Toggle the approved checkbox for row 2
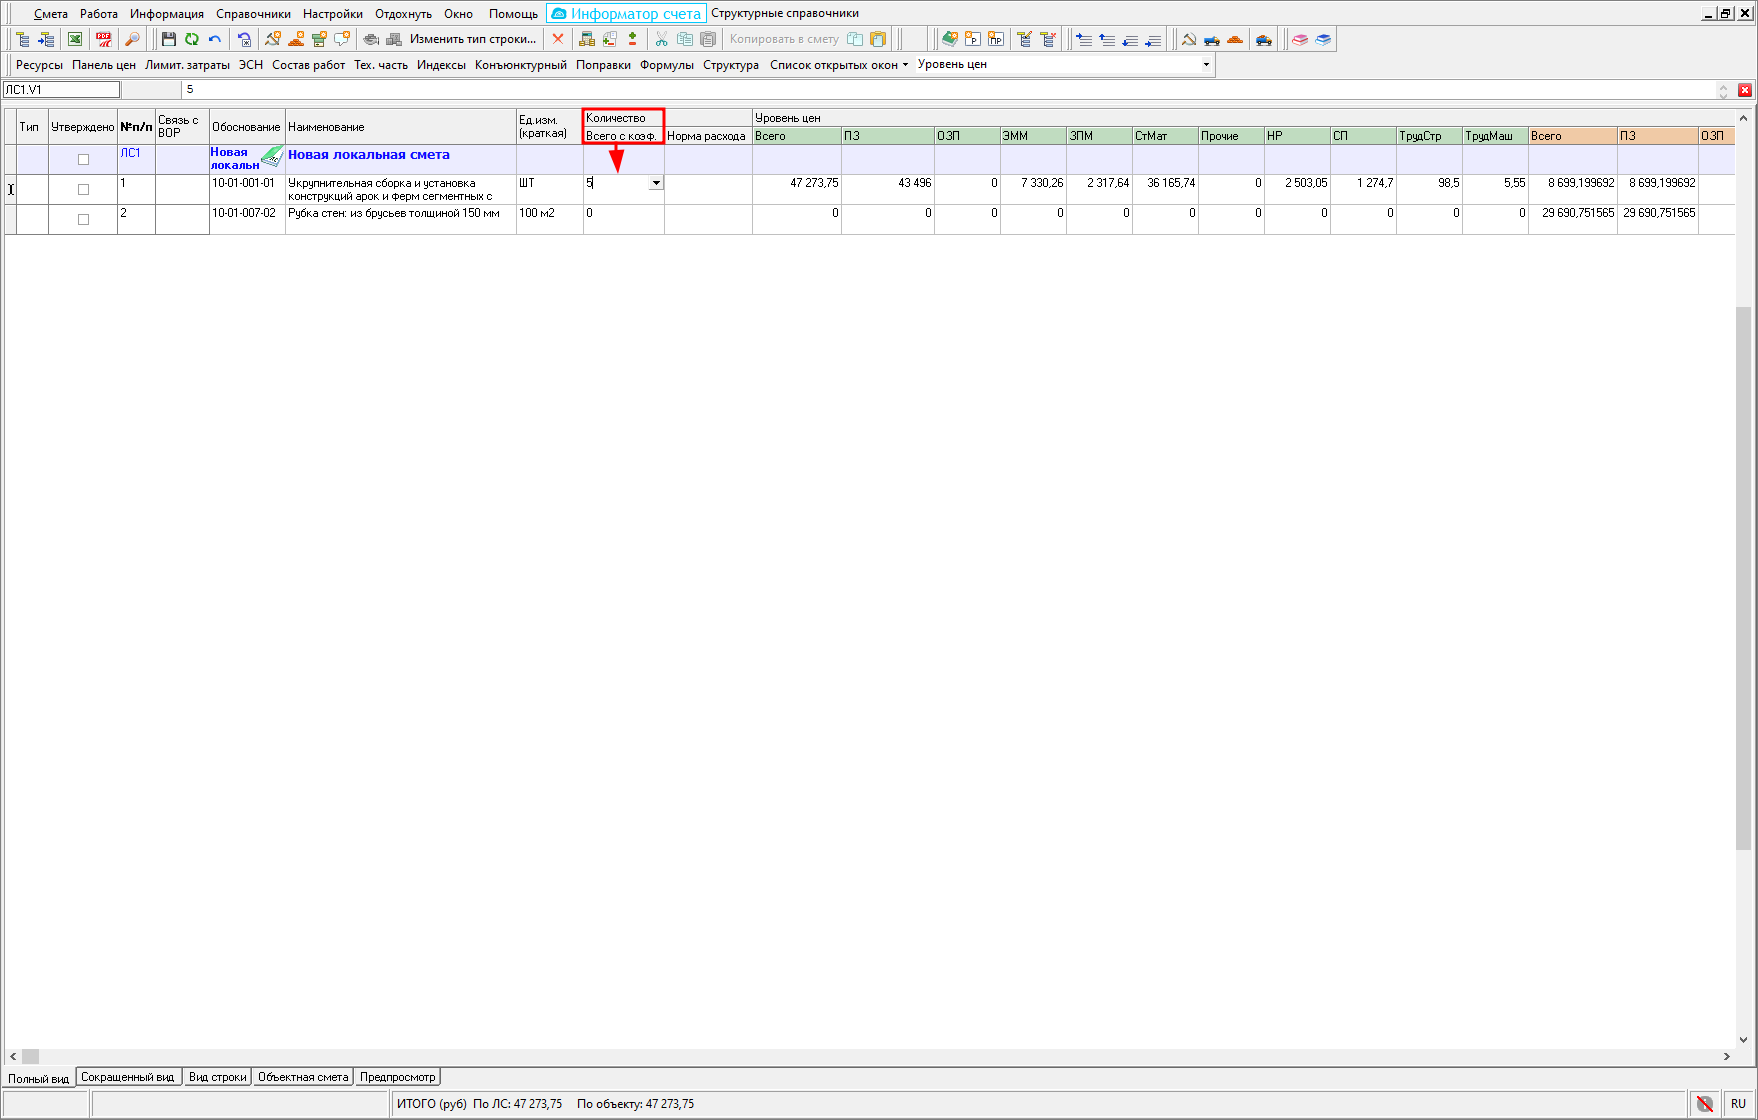This screenshot has width=1758, height=1120. click(83, 220)
